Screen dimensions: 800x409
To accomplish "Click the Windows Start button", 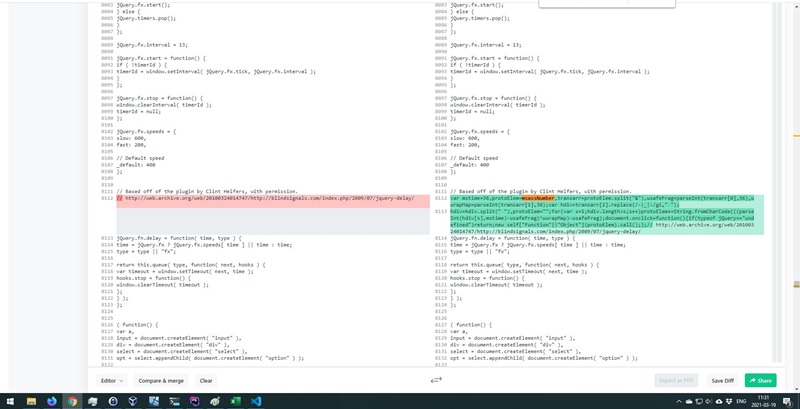I will click(10, 401).
